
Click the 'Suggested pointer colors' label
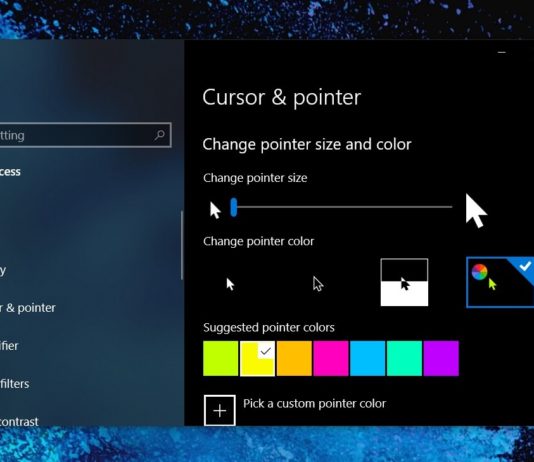(269, 328)
